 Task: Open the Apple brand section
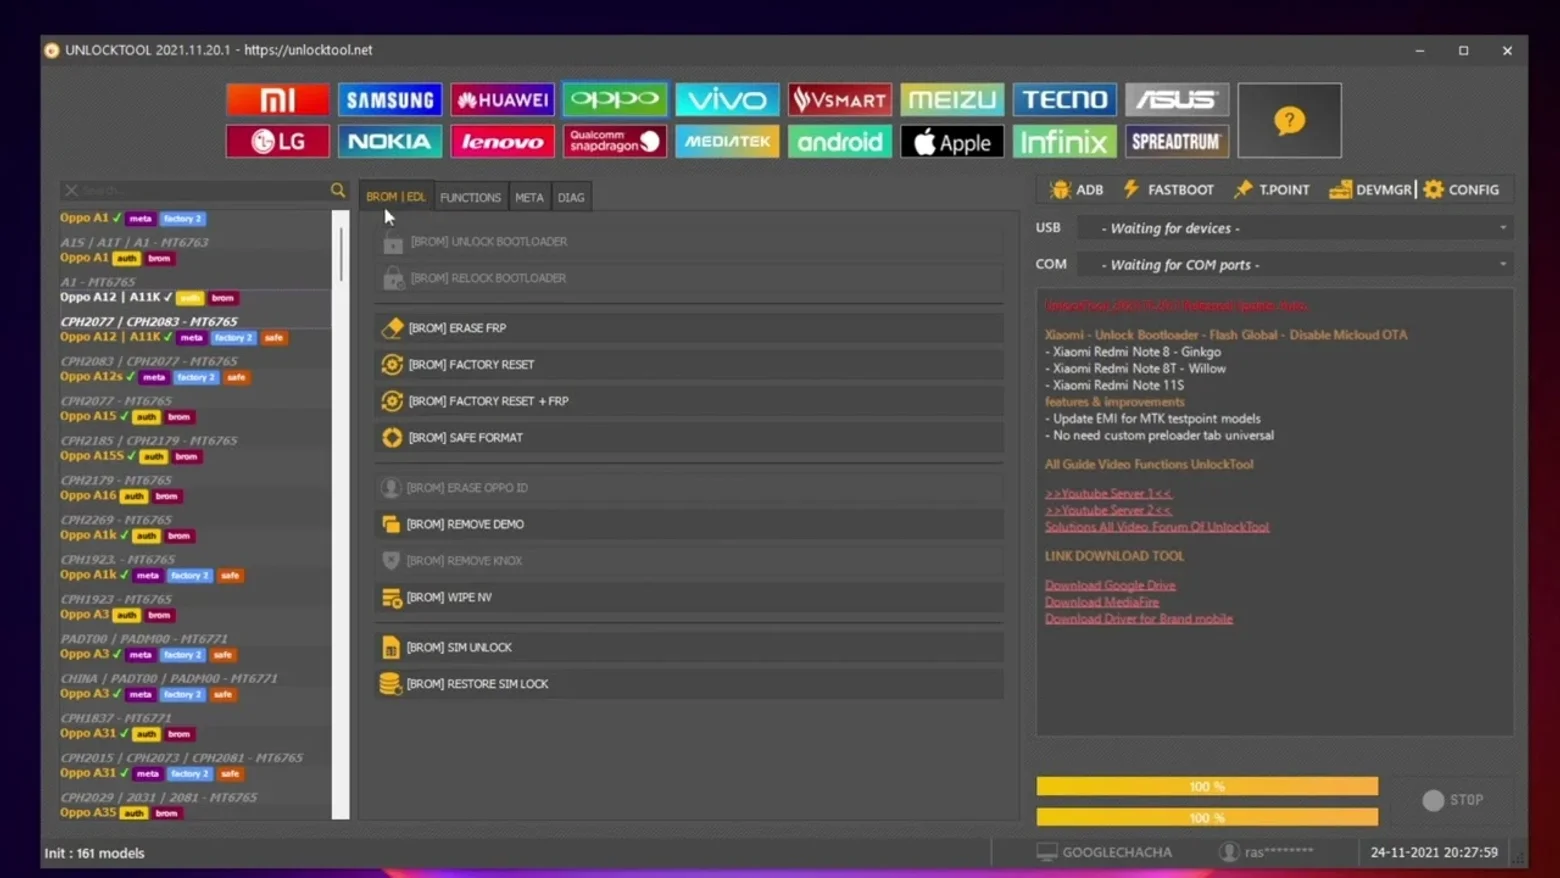point(952,141)
